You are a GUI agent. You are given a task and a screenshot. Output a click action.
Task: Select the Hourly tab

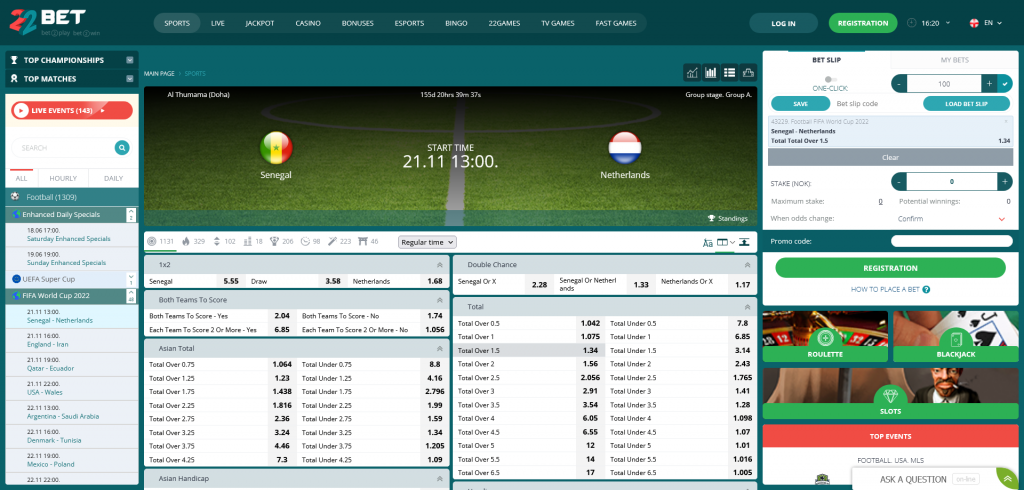click(x=63, y=178)
